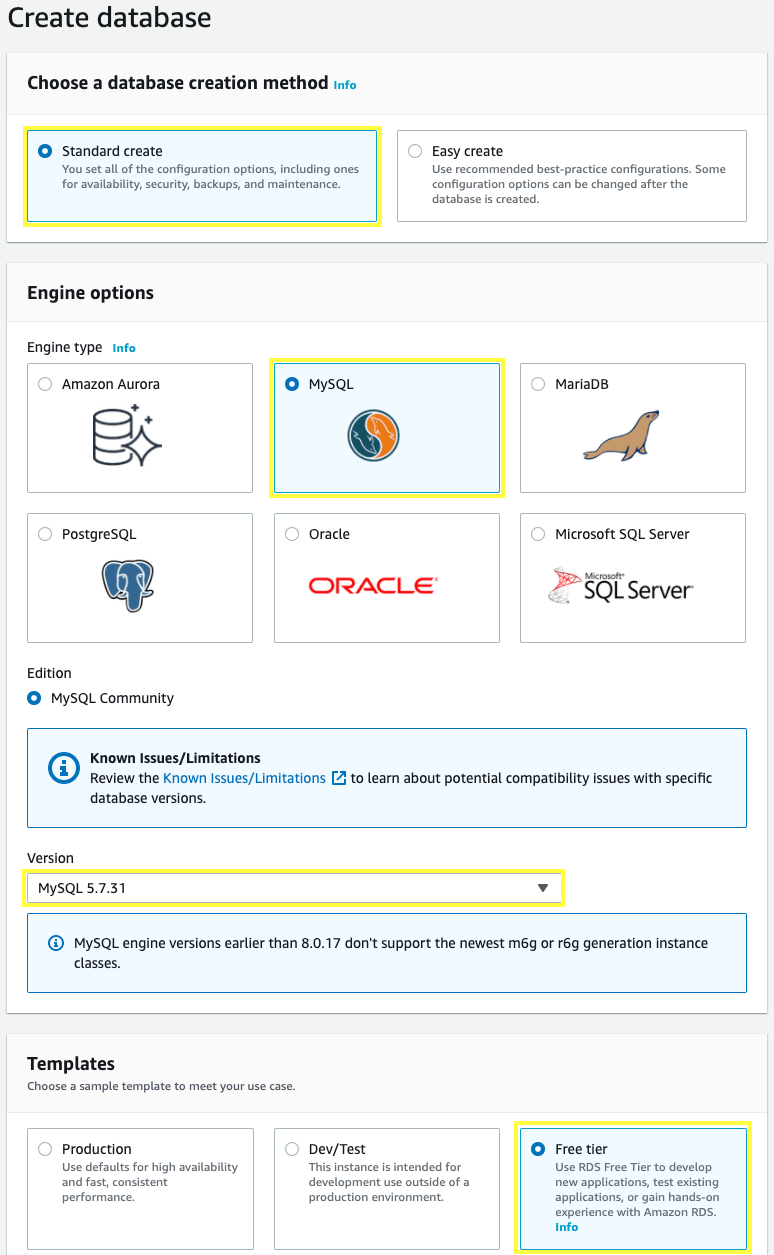This screenshot has height=1255, width=774.
Task: Click the Known Issues info circle icon
Action: click(64, 768)
